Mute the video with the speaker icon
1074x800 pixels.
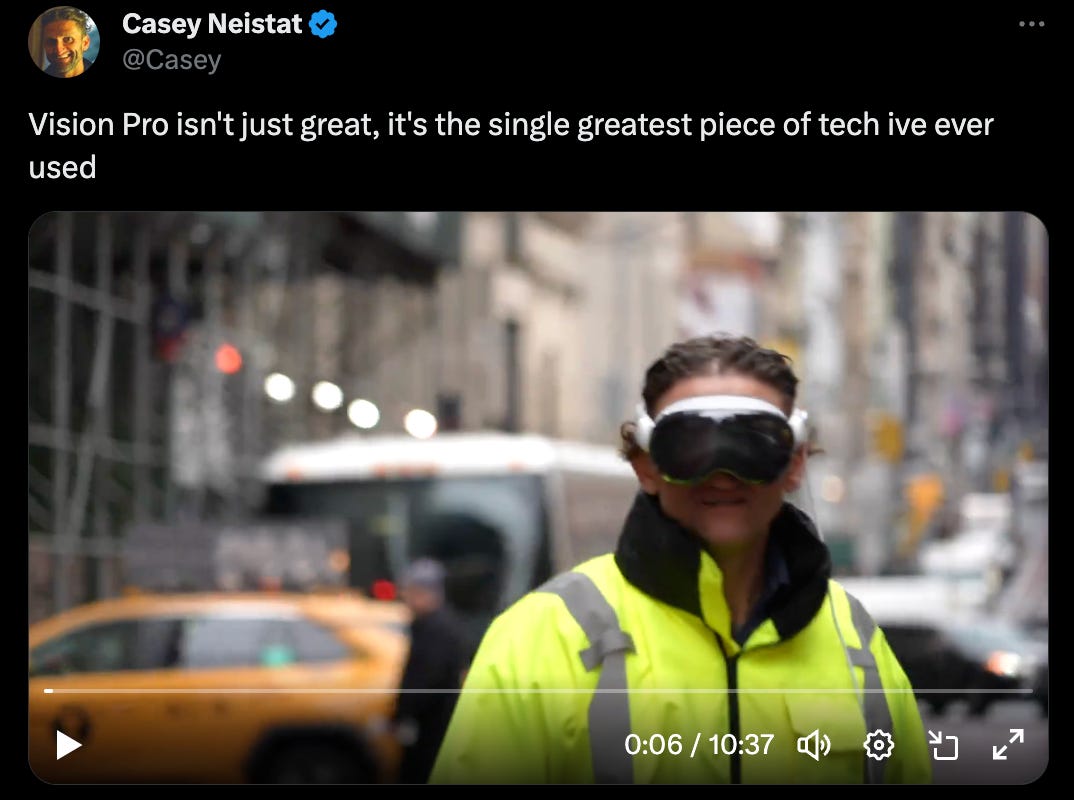pyautogui.click(x=814, y=745)
